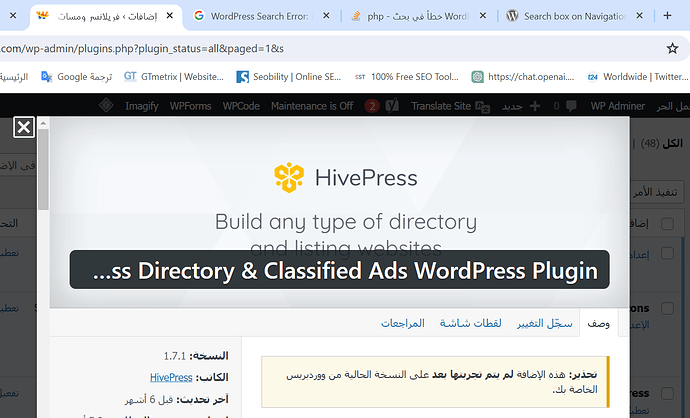Open Yoast SEO icon in admin bar

coord(392,106)
